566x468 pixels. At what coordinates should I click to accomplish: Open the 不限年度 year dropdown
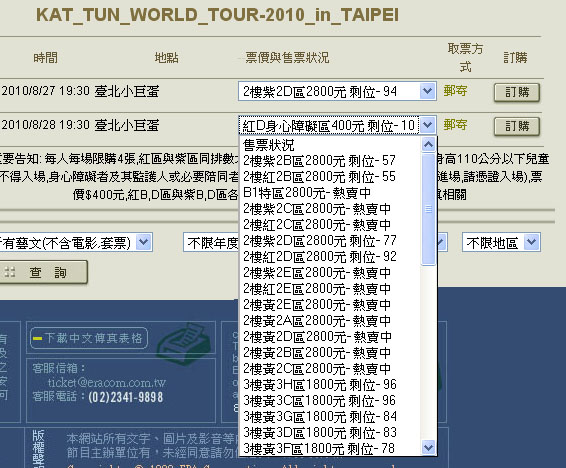(x=211, y=242)
